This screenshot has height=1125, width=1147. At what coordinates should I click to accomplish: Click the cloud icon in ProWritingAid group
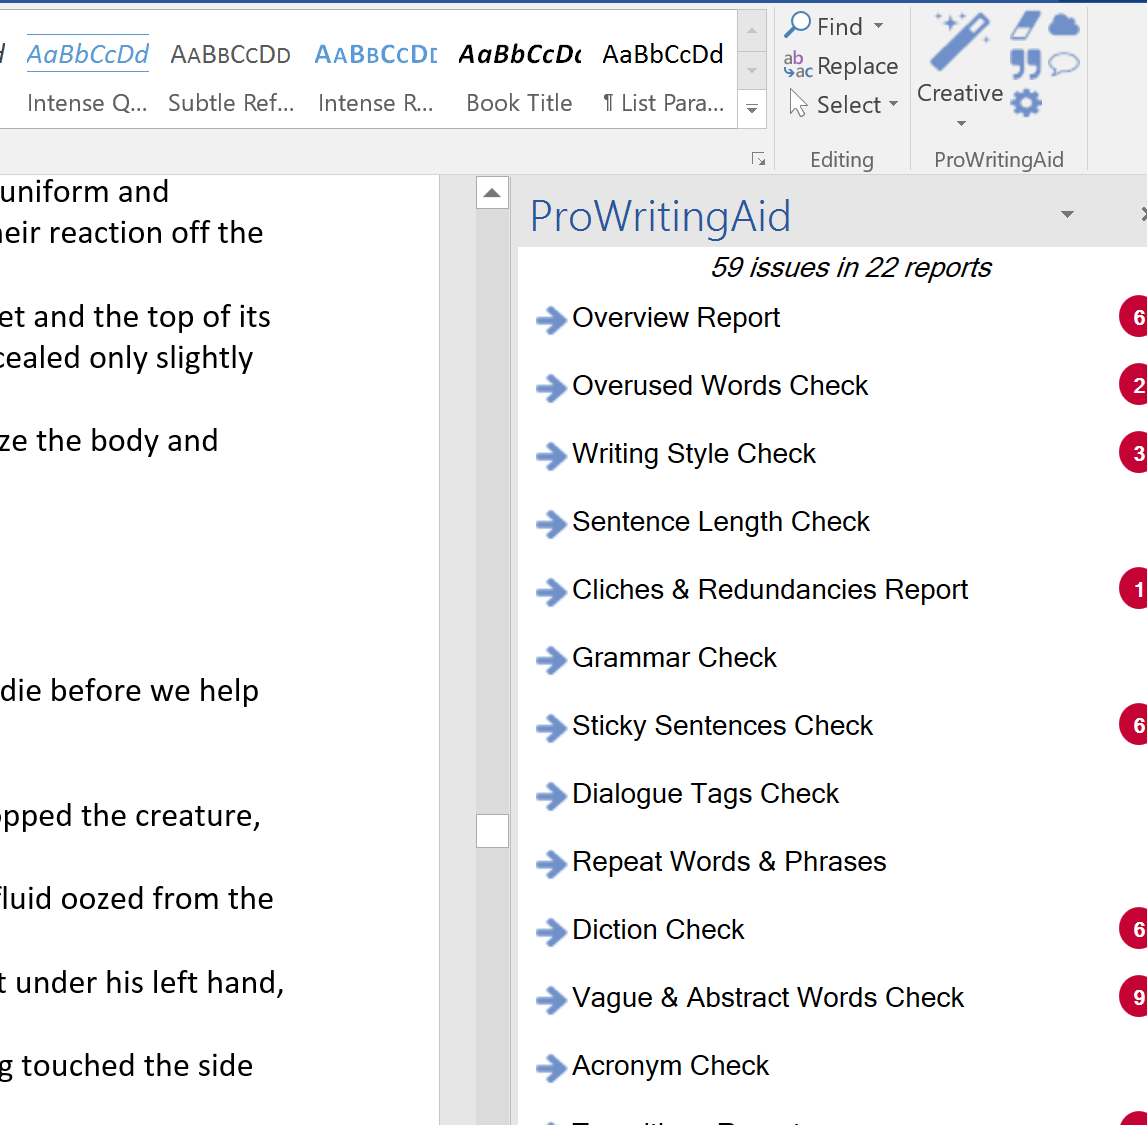pos(1063,26)
